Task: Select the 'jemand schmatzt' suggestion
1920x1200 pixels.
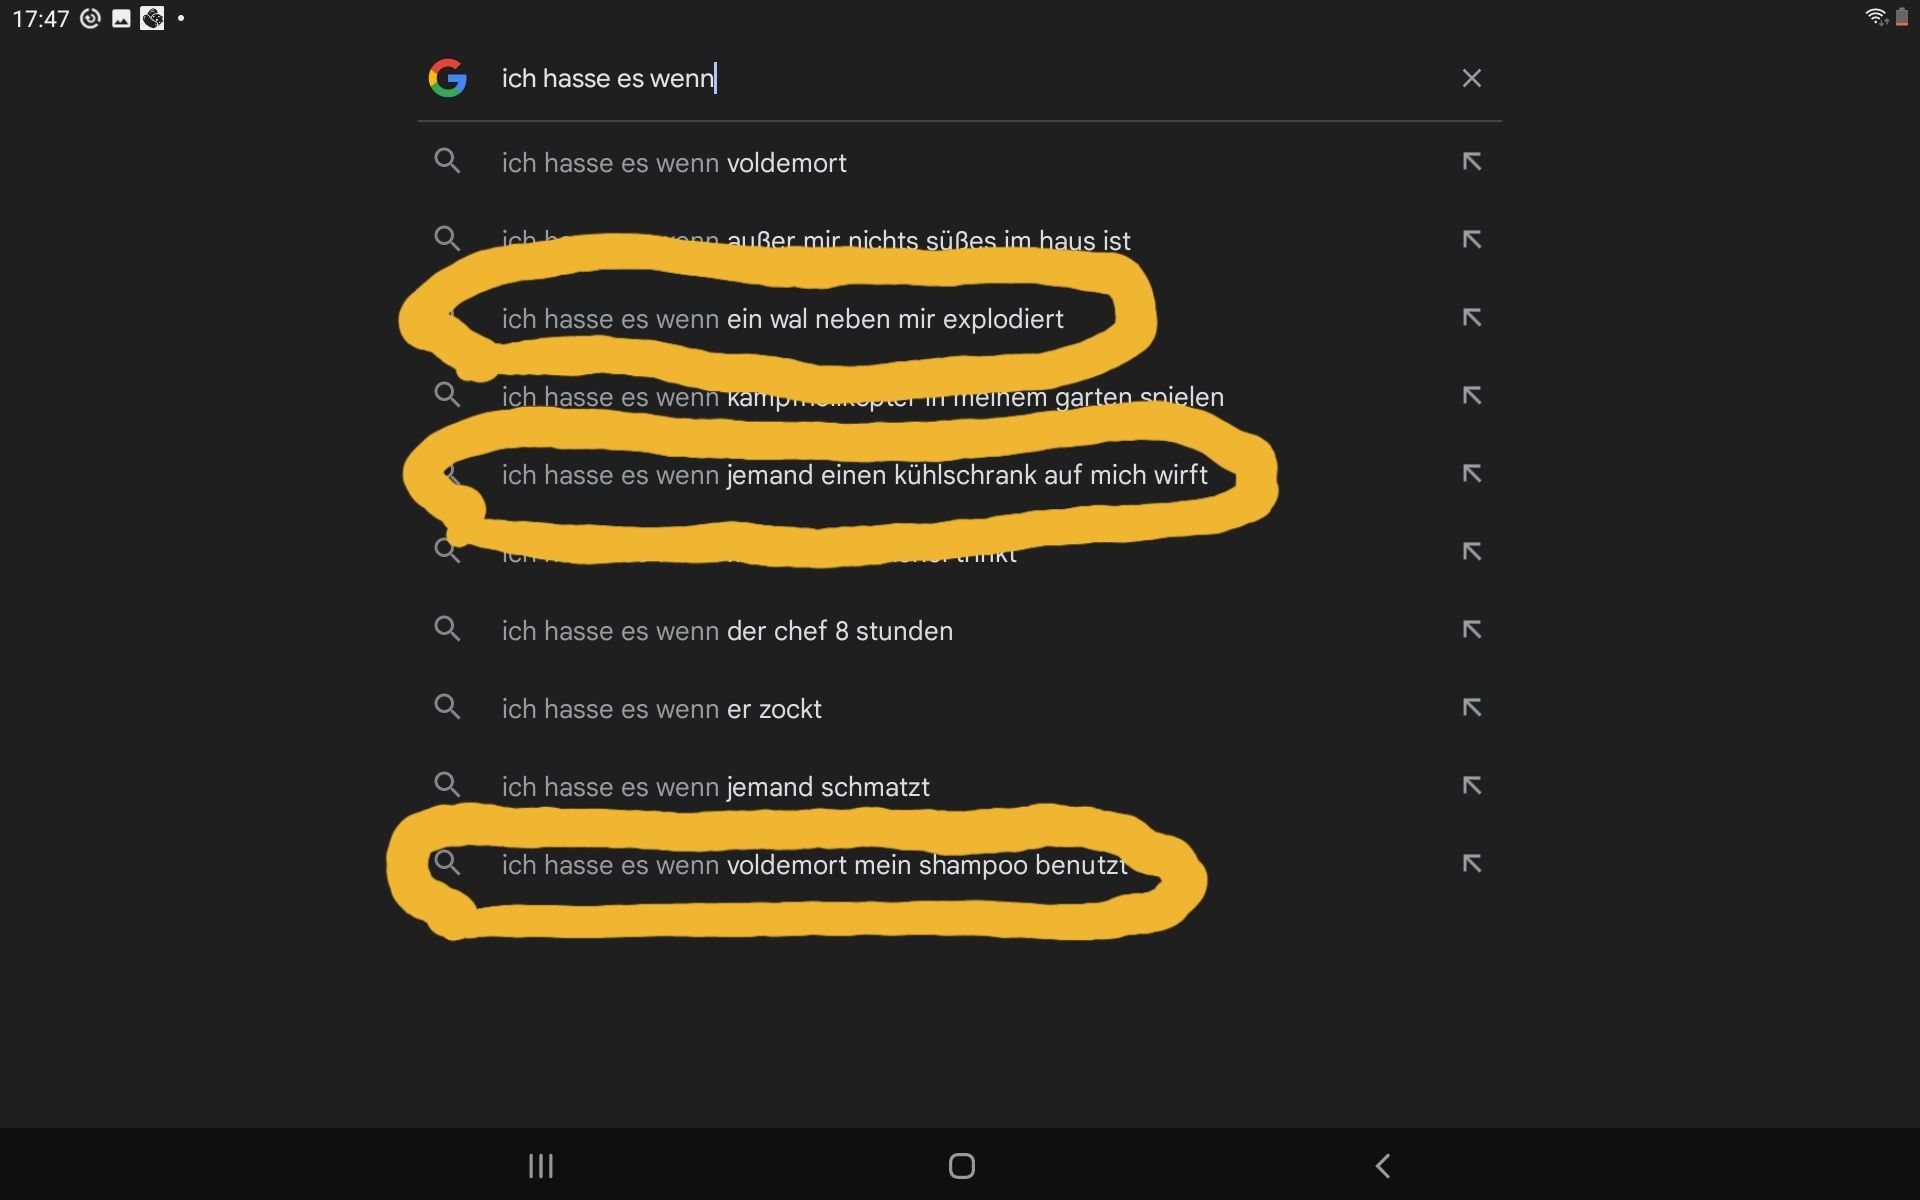Action: [x=960, y=786]
